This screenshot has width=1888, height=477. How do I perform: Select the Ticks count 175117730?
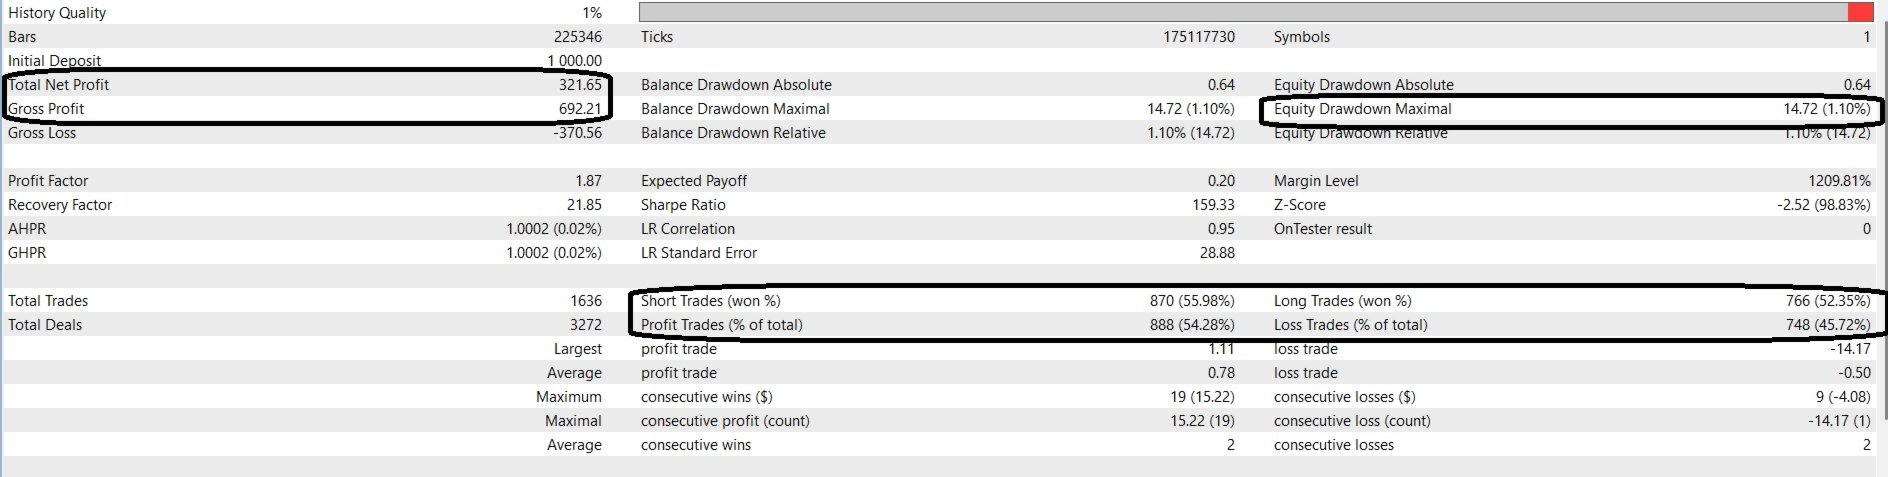click(x=1198, y=37)
